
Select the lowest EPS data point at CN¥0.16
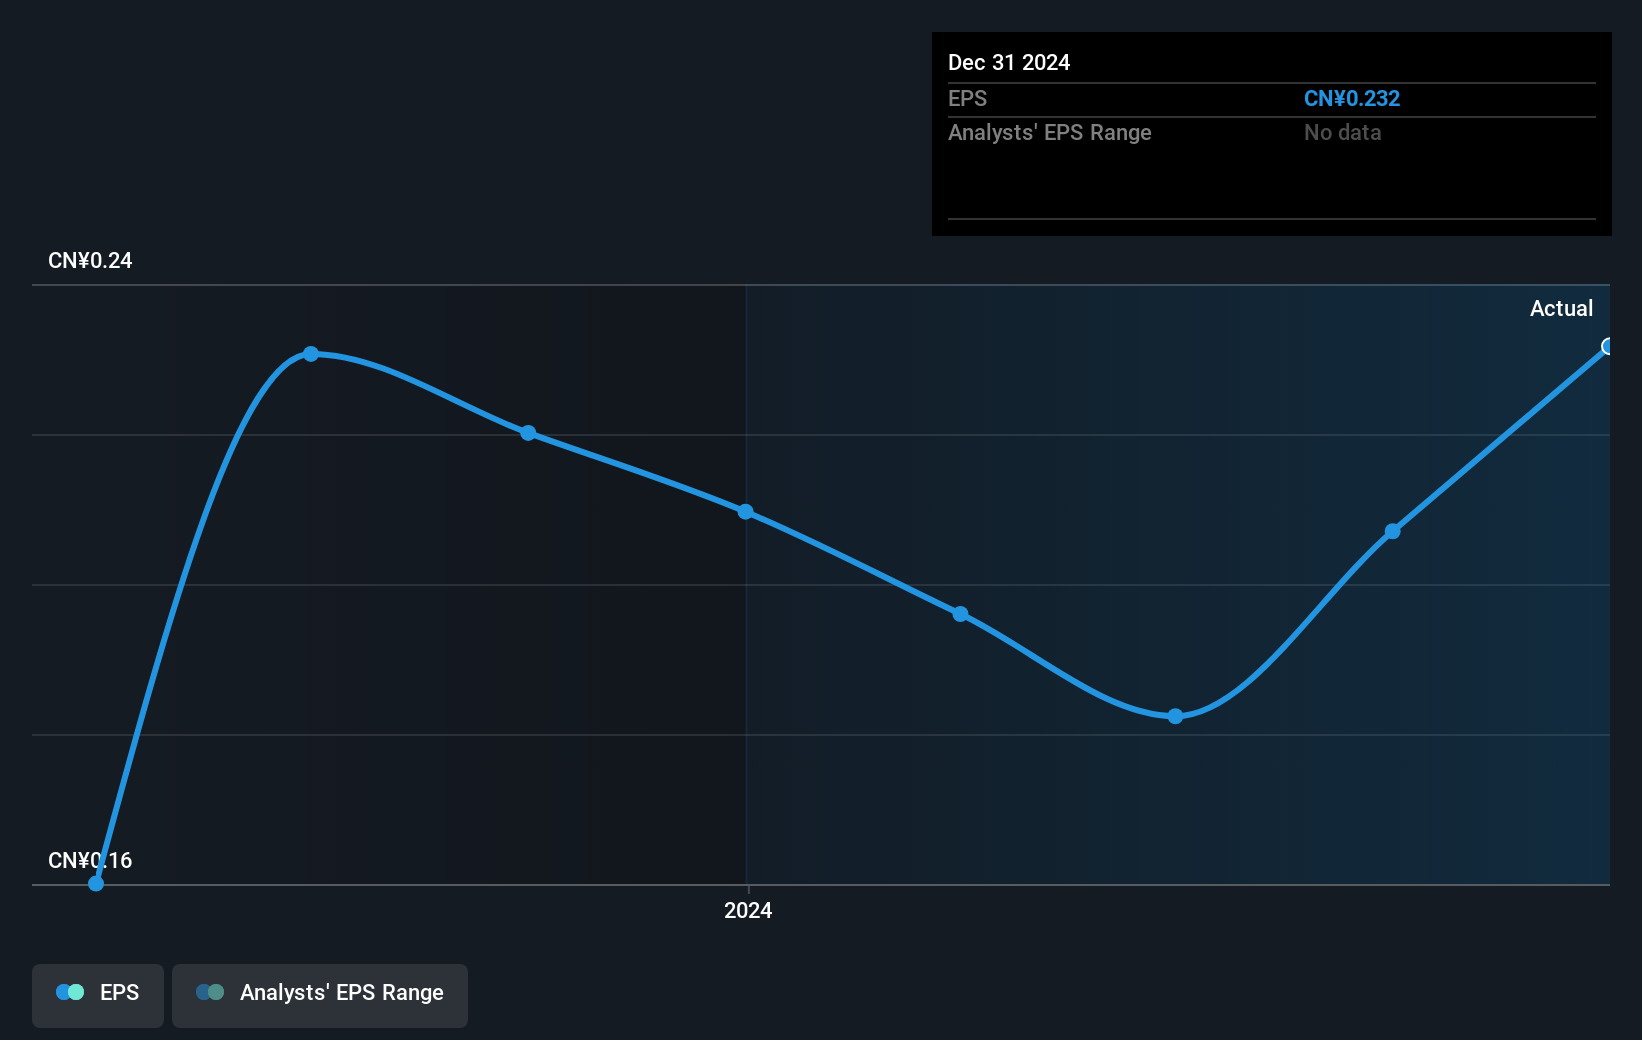point(96,883)
